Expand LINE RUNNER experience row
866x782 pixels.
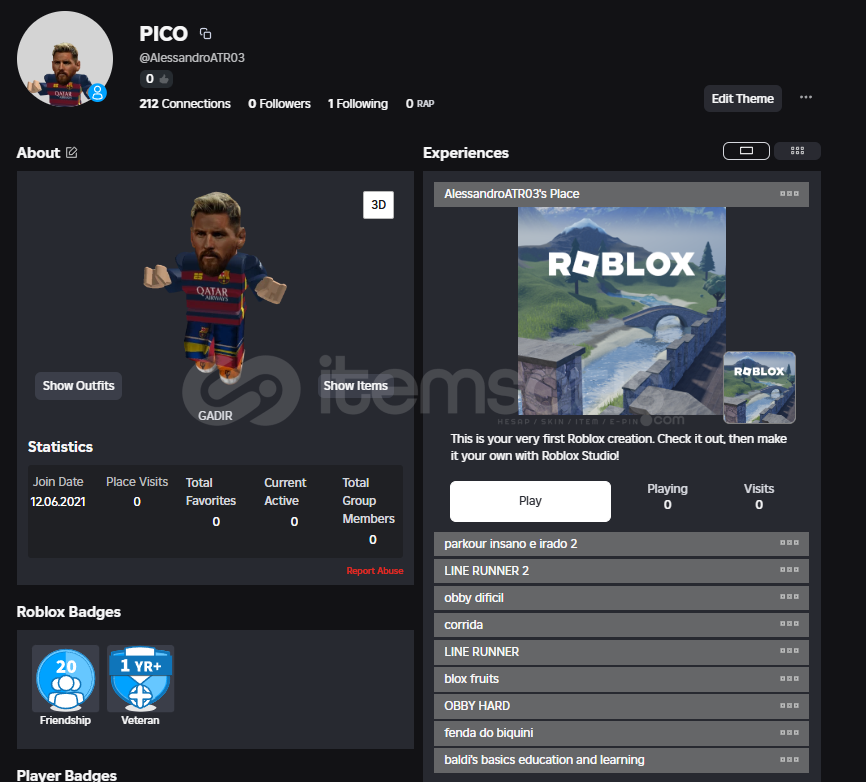(621, 652)
